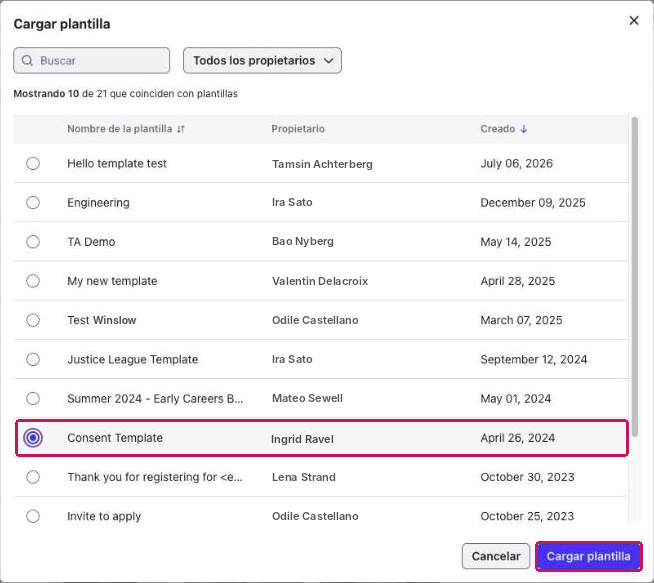
Task: Click the 'TA Demo' template name
Action: tap(91, 242)
